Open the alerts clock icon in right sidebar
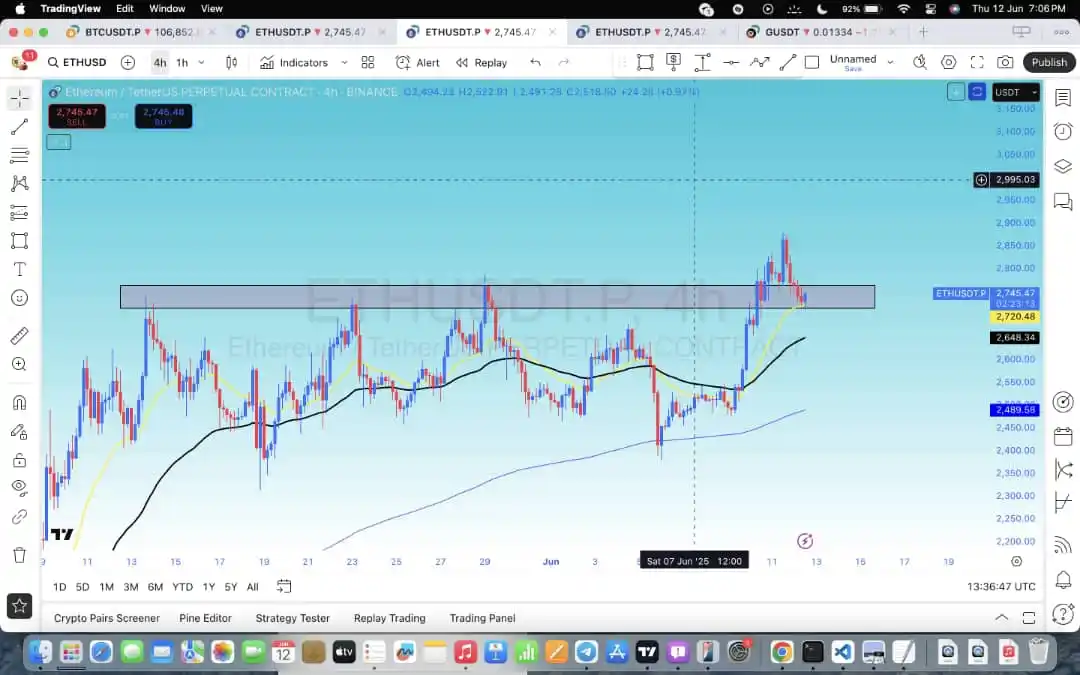 [x=1063, y=132]
